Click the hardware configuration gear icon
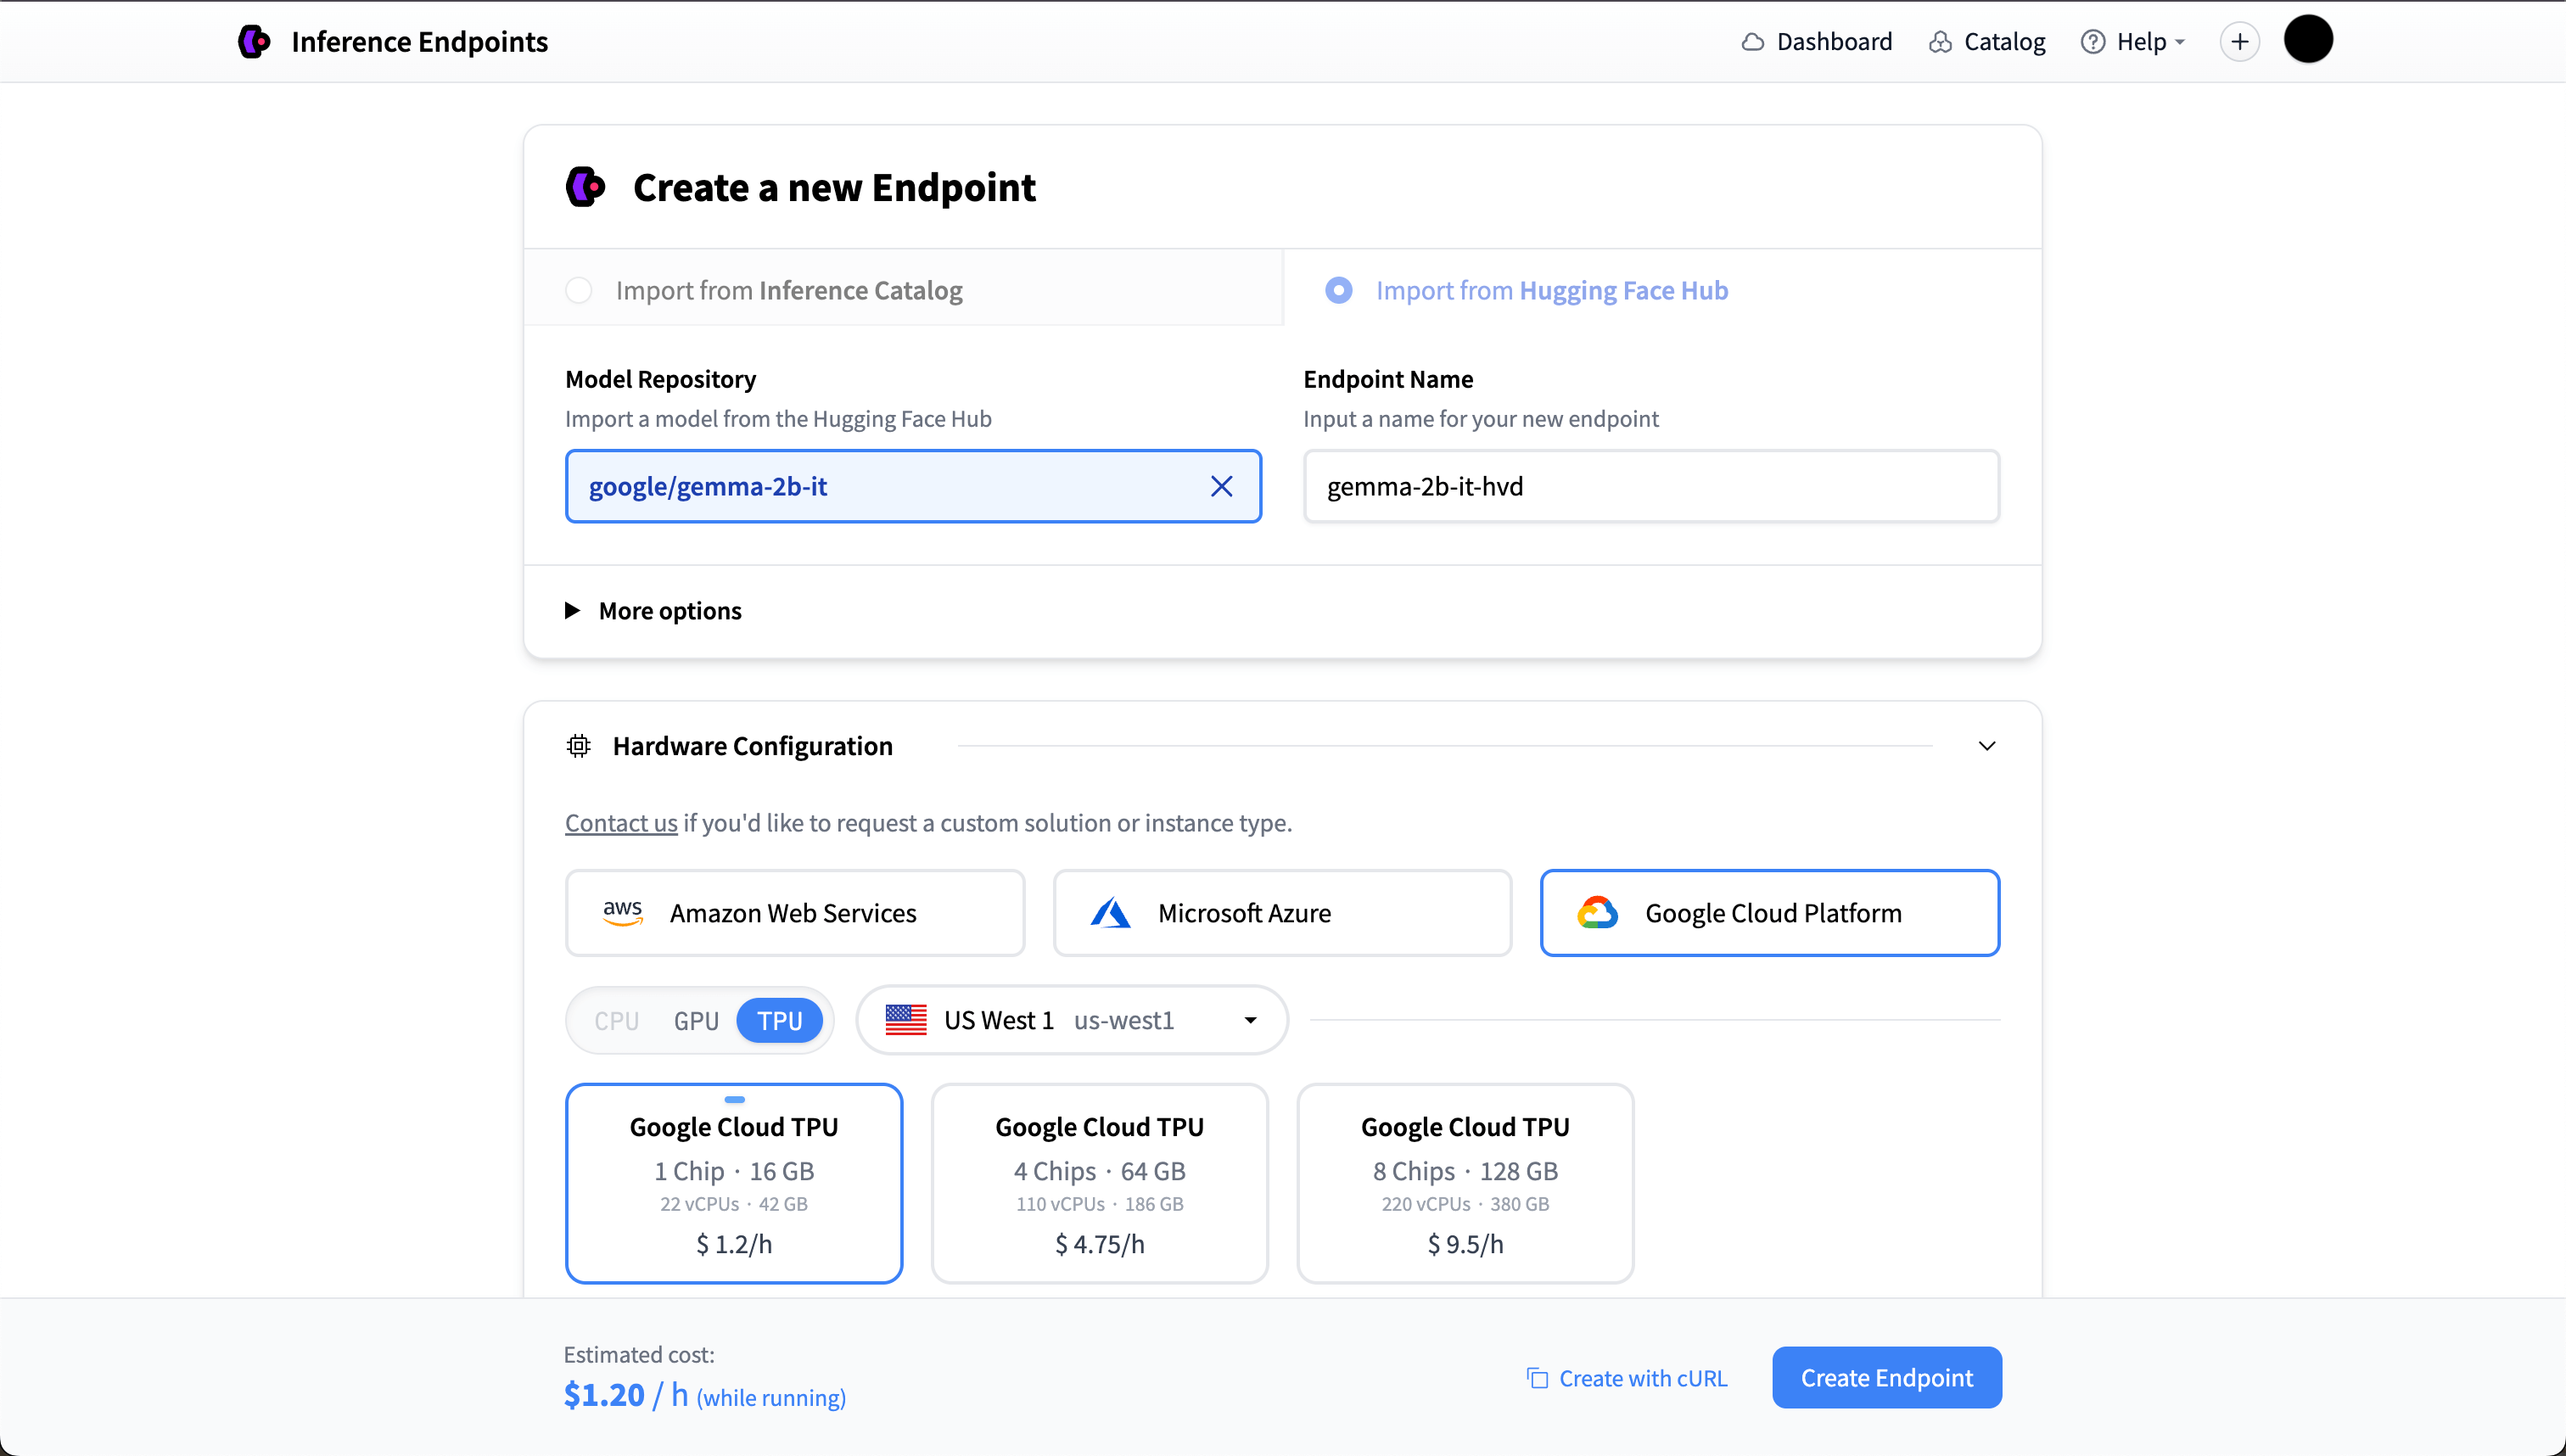Screen dimensions: 2566x1456 coord(578,745)
